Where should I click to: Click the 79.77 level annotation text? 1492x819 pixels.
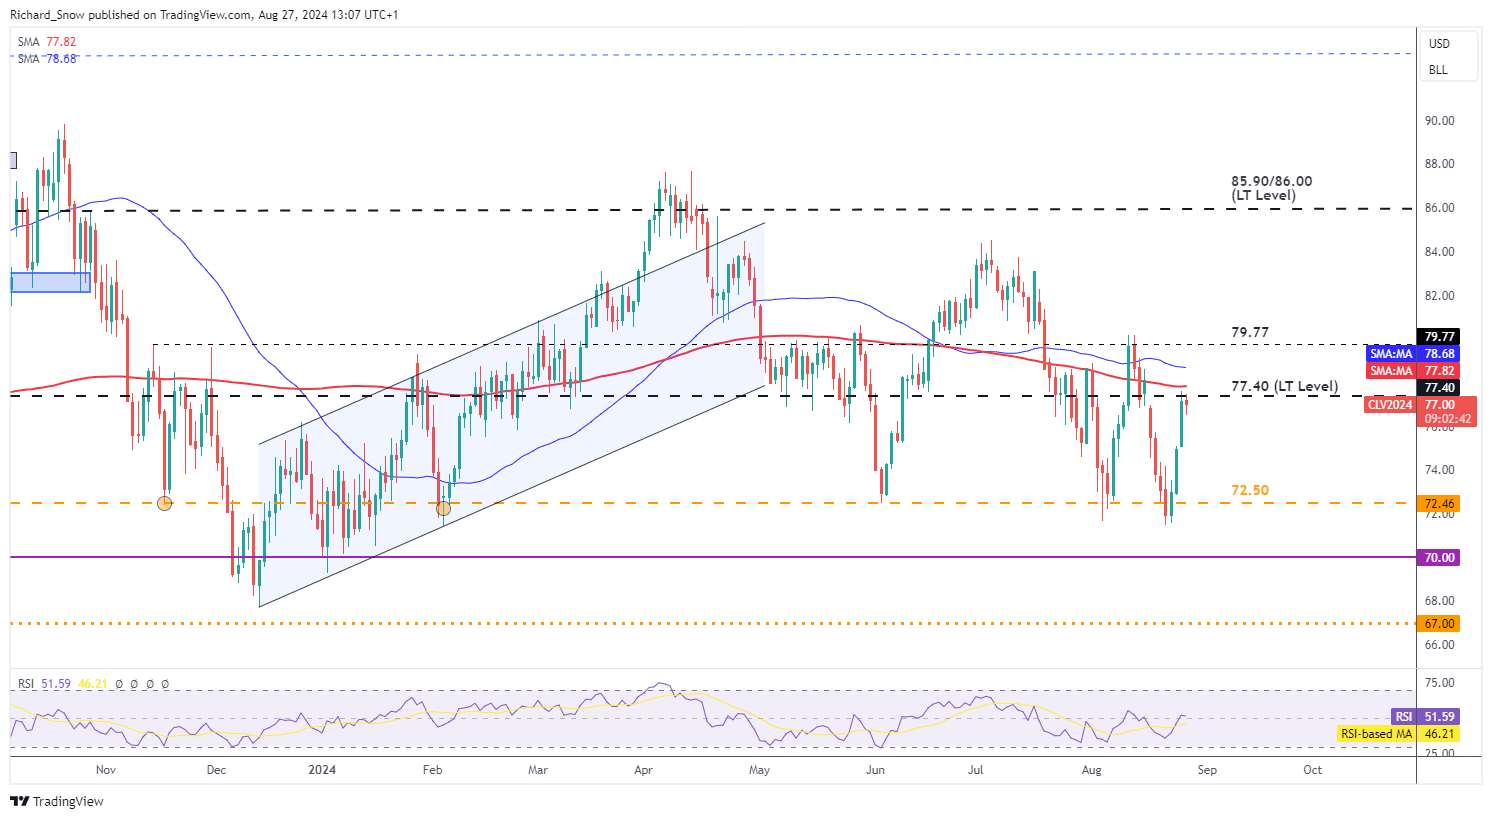1248,332
